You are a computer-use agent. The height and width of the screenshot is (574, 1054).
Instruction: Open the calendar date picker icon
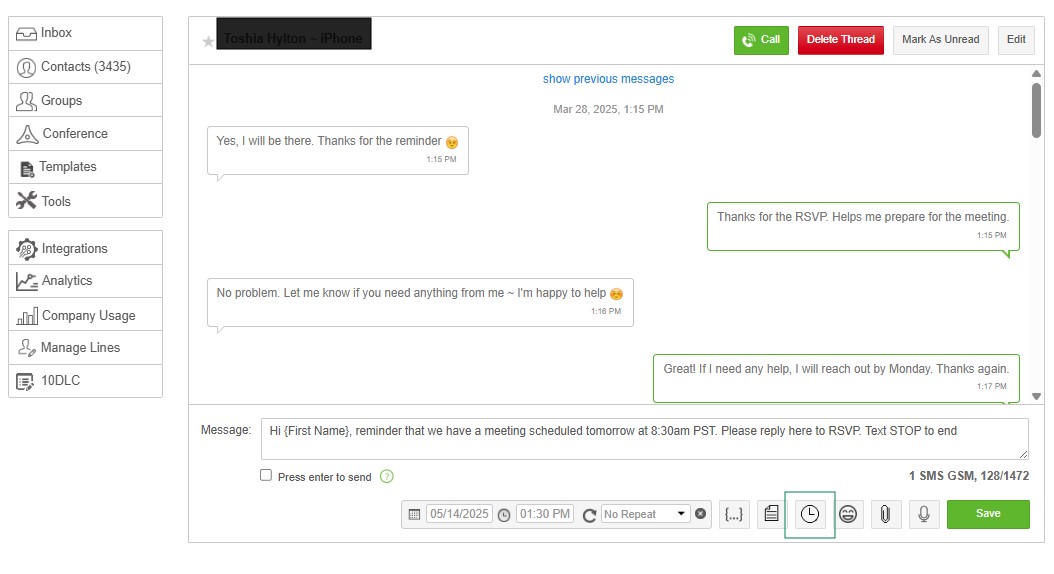(x=414, y=514)
